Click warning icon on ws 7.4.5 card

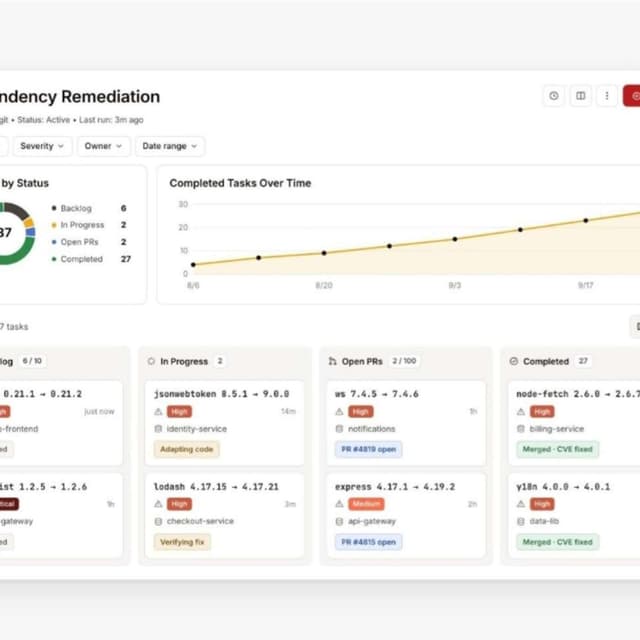tap(339, 411)
